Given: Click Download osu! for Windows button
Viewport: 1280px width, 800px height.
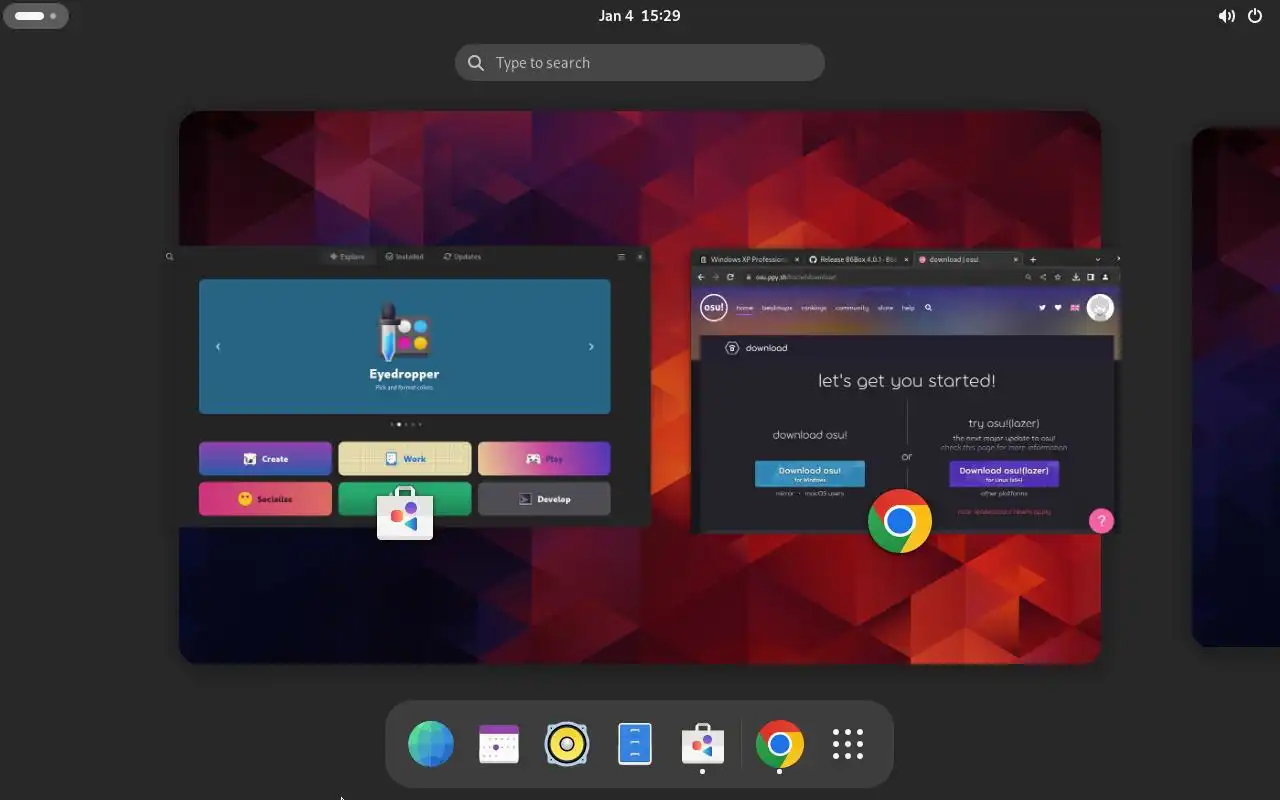Looking at the screenshot, I should pos(809,473).
